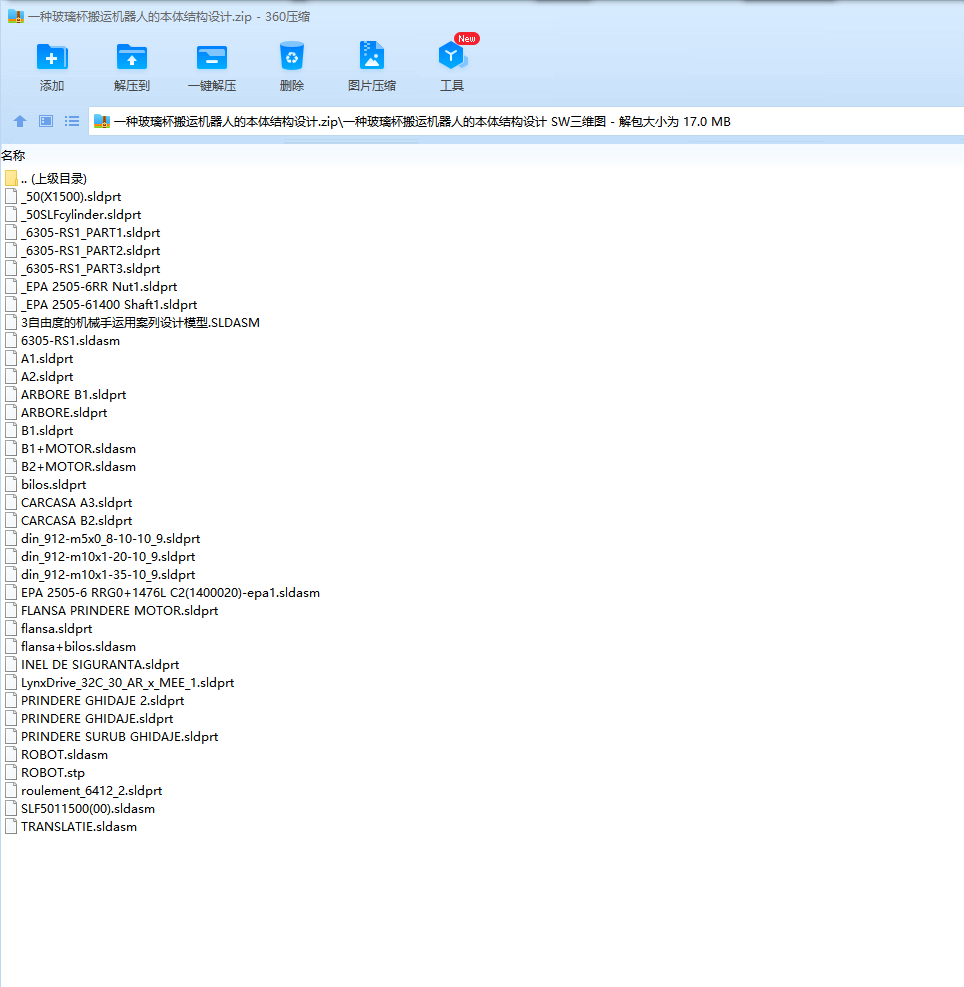This screenshot has height=987, width=964.
Task: Select file roulement_6412_2.sldprt
Action: click(91, 791)
